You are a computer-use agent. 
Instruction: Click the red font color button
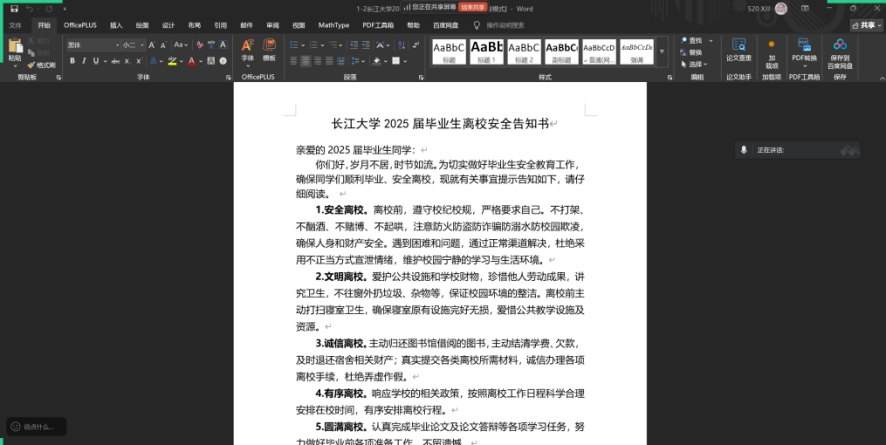point(190,62)
